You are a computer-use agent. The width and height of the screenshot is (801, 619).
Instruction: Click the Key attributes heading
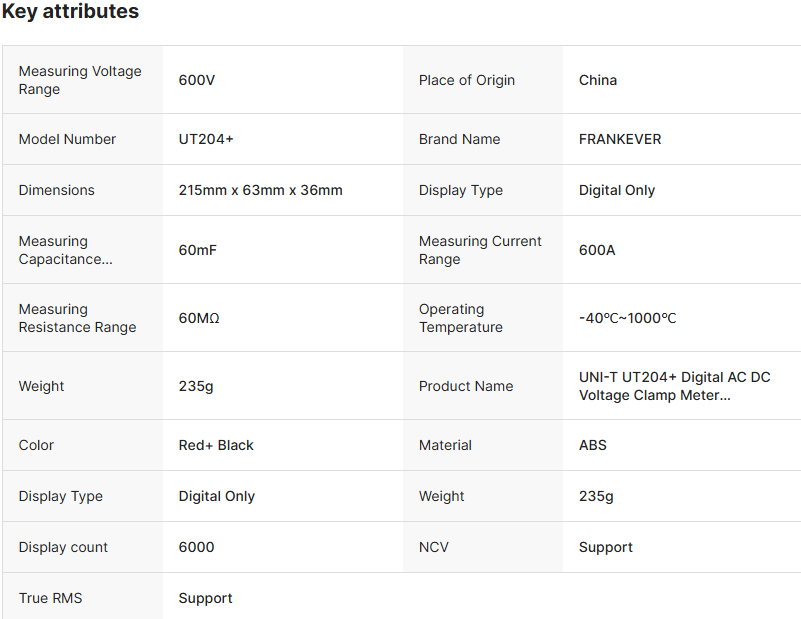70,12
